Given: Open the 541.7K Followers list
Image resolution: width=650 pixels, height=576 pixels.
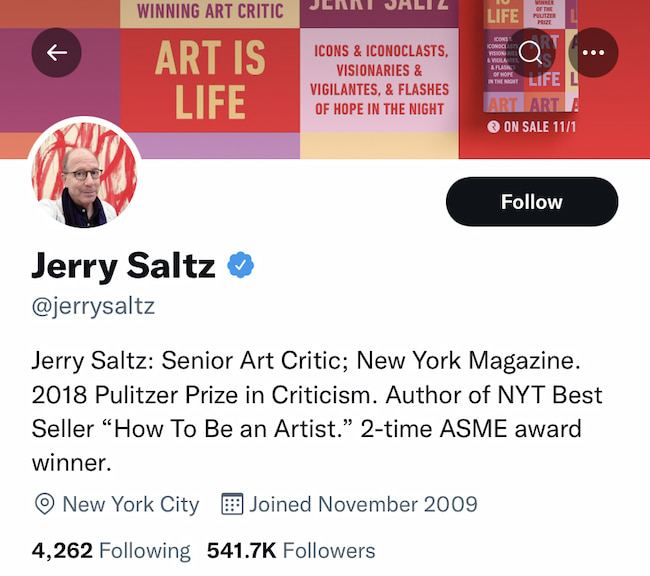Looking at the screenshot, I should 291,550.
